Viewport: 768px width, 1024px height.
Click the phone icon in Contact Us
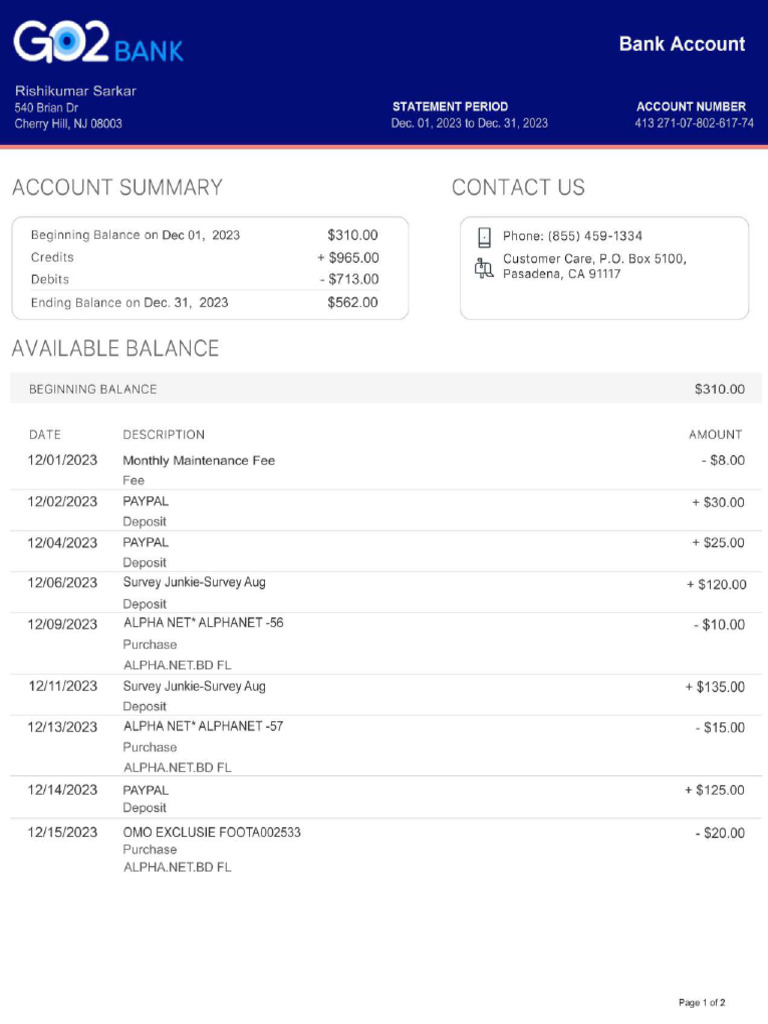pos(485,237)
